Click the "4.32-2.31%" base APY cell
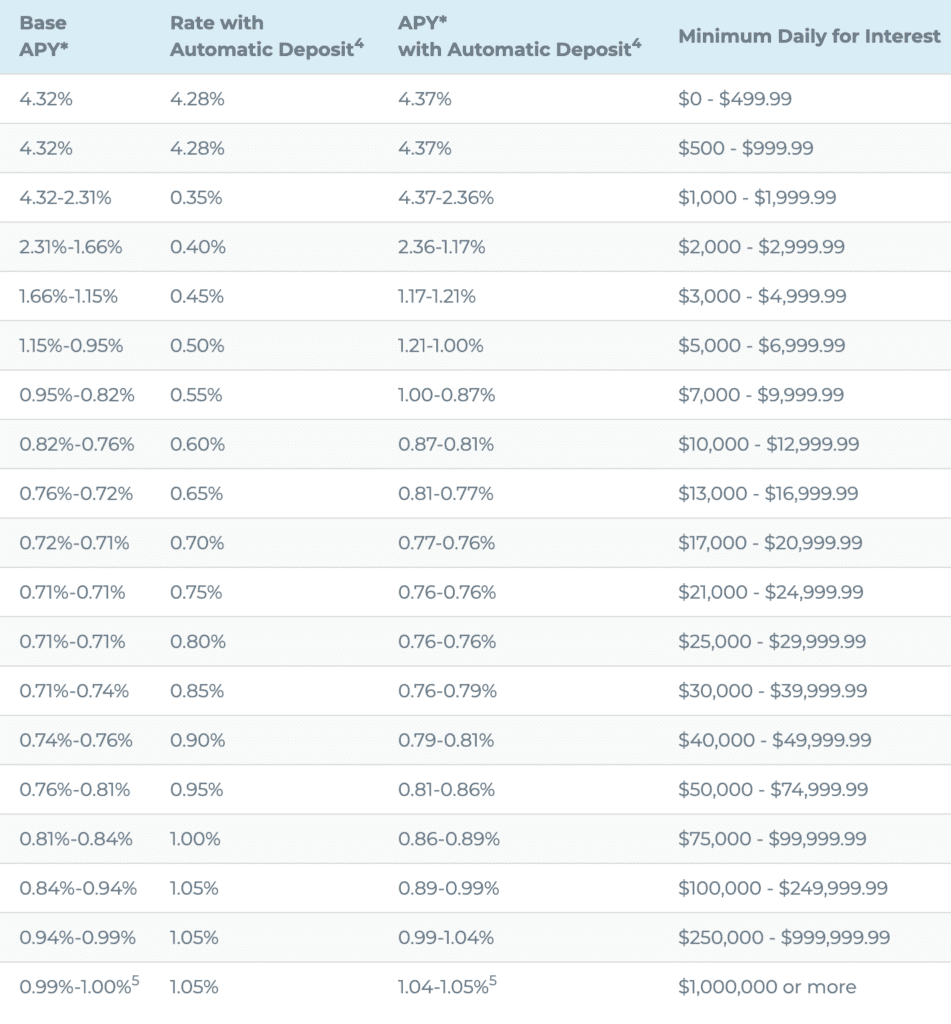Image resolution: width=951 pixels, height=1024 pixels. (66, 198)
